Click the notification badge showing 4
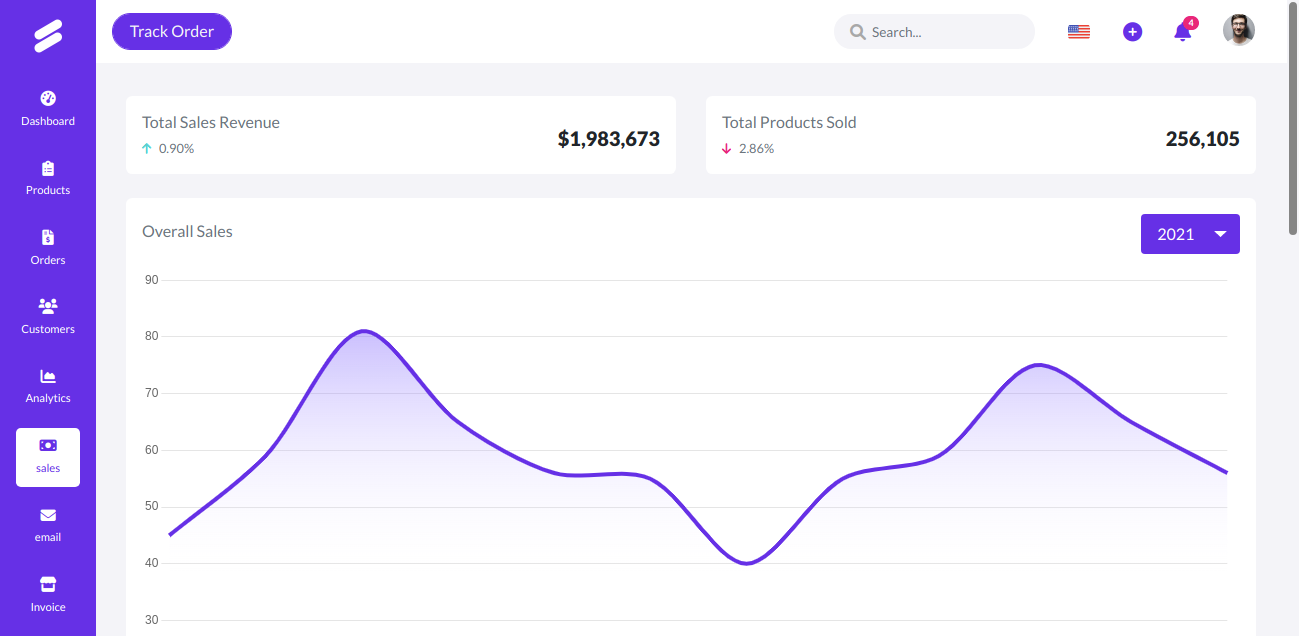1299x636 pixels. pyautogui.click(x=1191, y=22)
